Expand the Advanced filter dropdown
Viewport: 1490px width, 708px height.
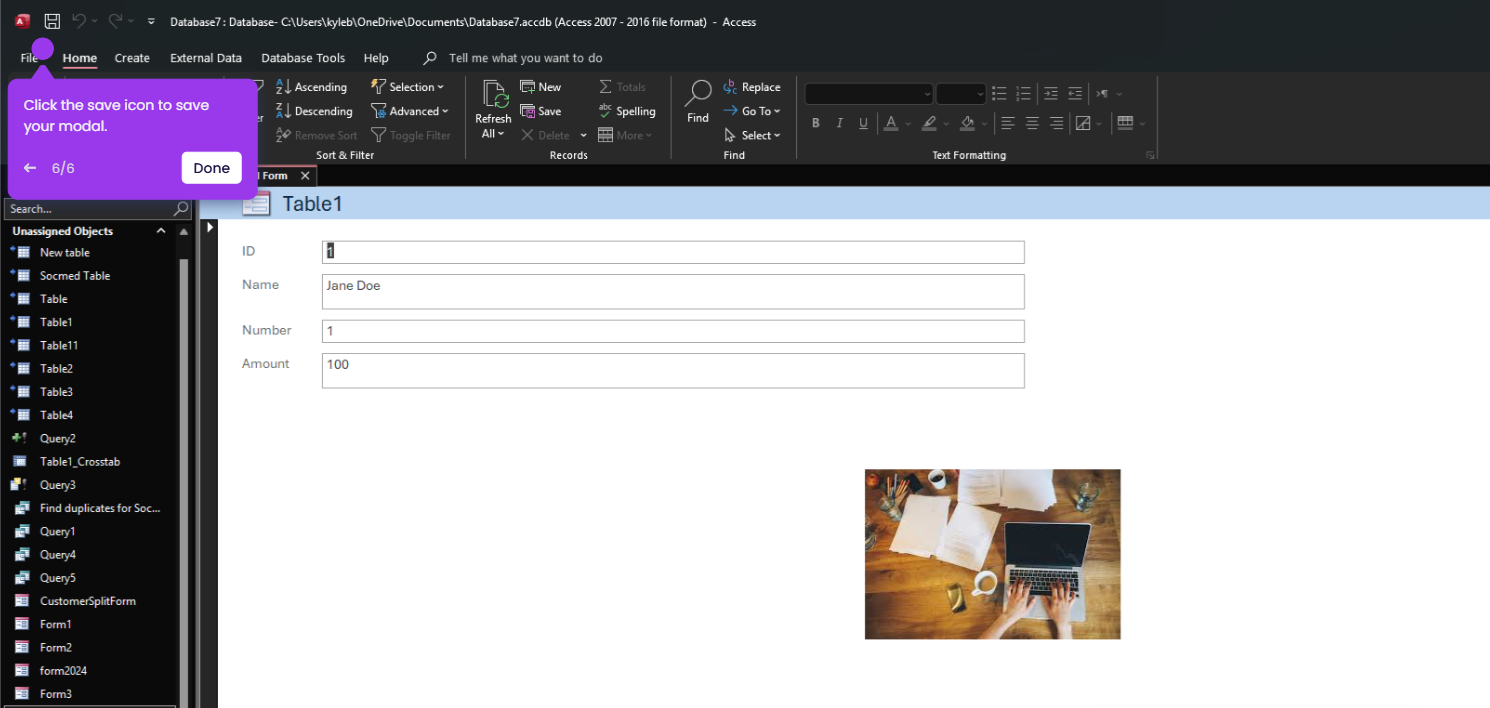coord(410,111)
